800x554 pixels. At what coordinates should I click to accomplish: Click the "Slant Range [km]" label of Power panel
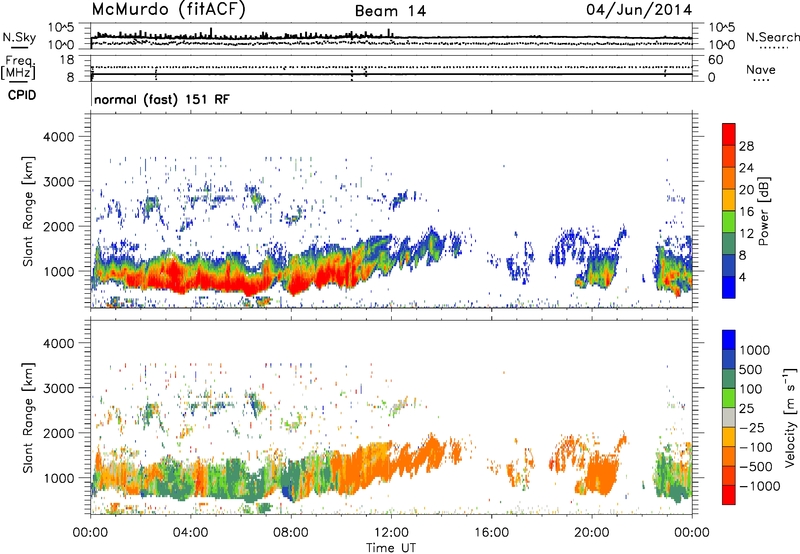click(x=28, y=211)
